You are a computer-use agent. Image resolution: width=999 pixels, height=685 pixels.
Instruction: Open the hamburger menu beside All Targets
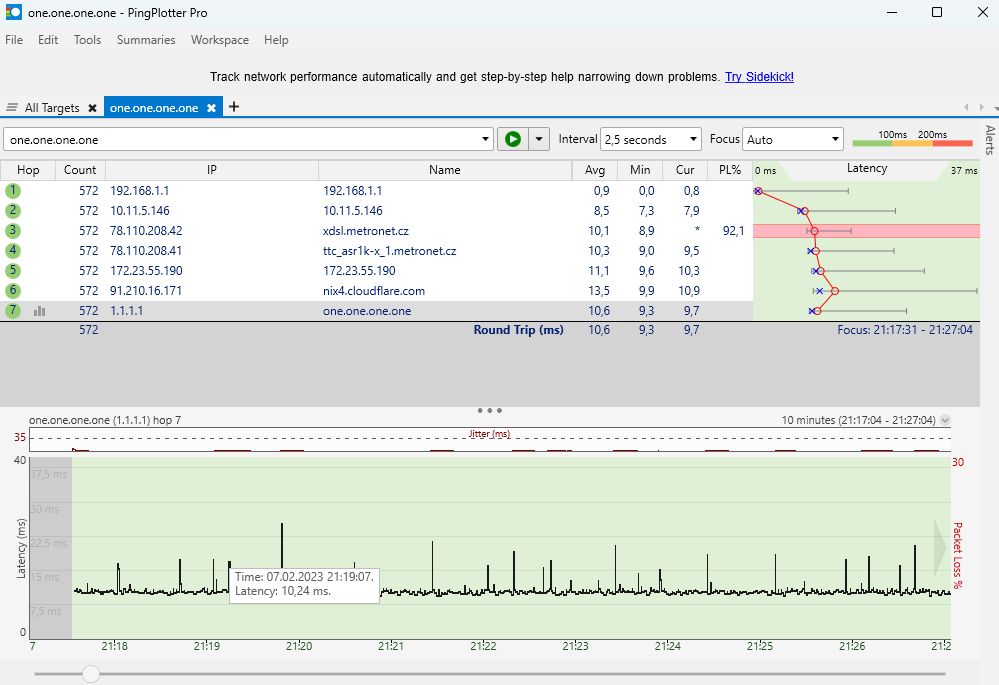[x=11, y=107]
